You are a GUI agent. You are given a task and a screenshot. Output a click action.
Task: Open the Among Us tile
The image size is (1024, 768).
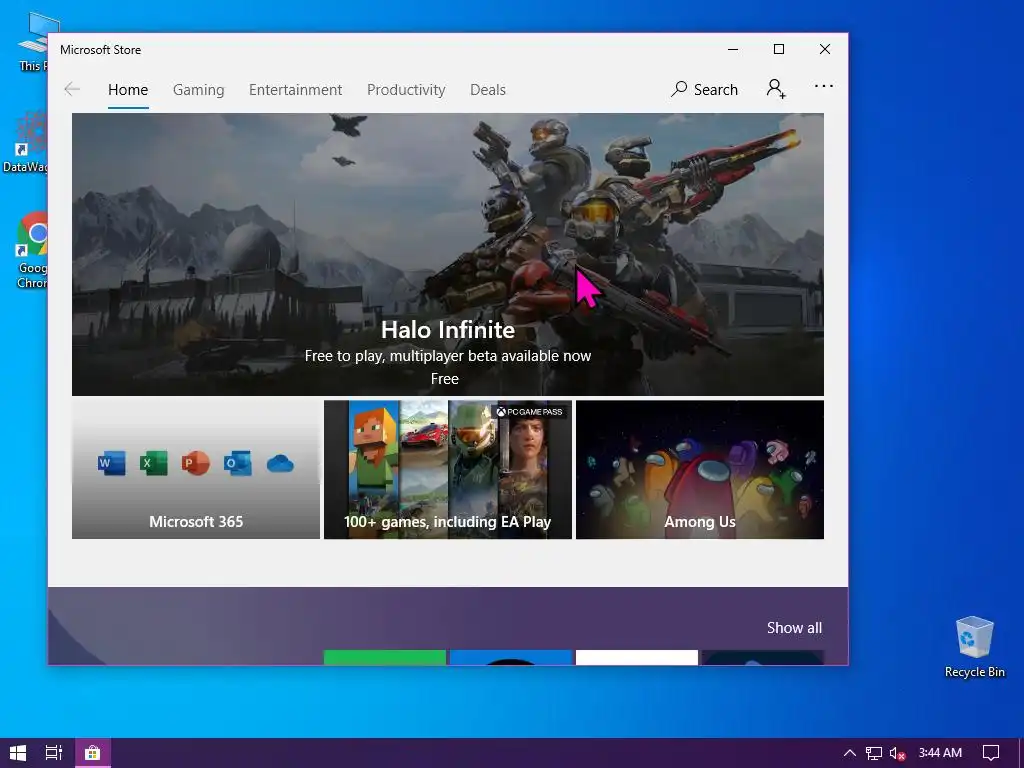[699, 470]
